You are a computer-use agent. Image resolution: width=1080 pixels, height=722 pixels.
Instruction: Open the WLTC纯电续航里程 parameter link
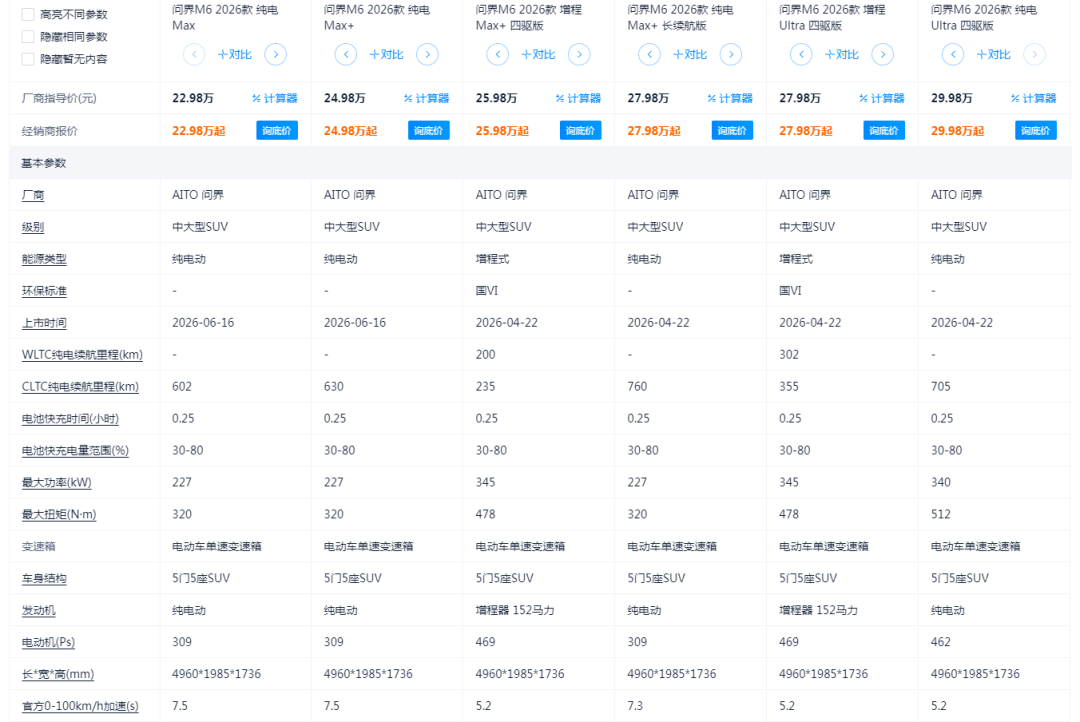83,355
